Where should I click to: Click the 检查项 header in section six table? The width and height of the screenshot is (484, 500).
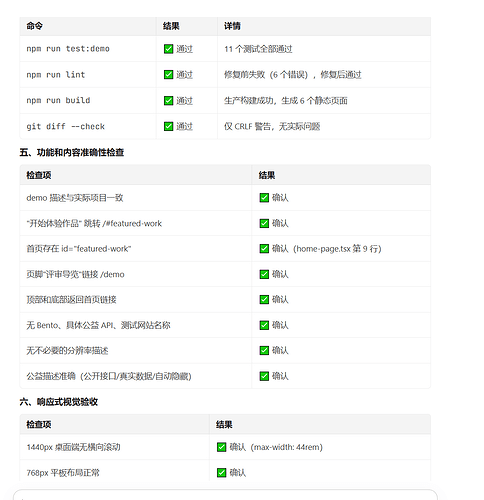point(39,425)
